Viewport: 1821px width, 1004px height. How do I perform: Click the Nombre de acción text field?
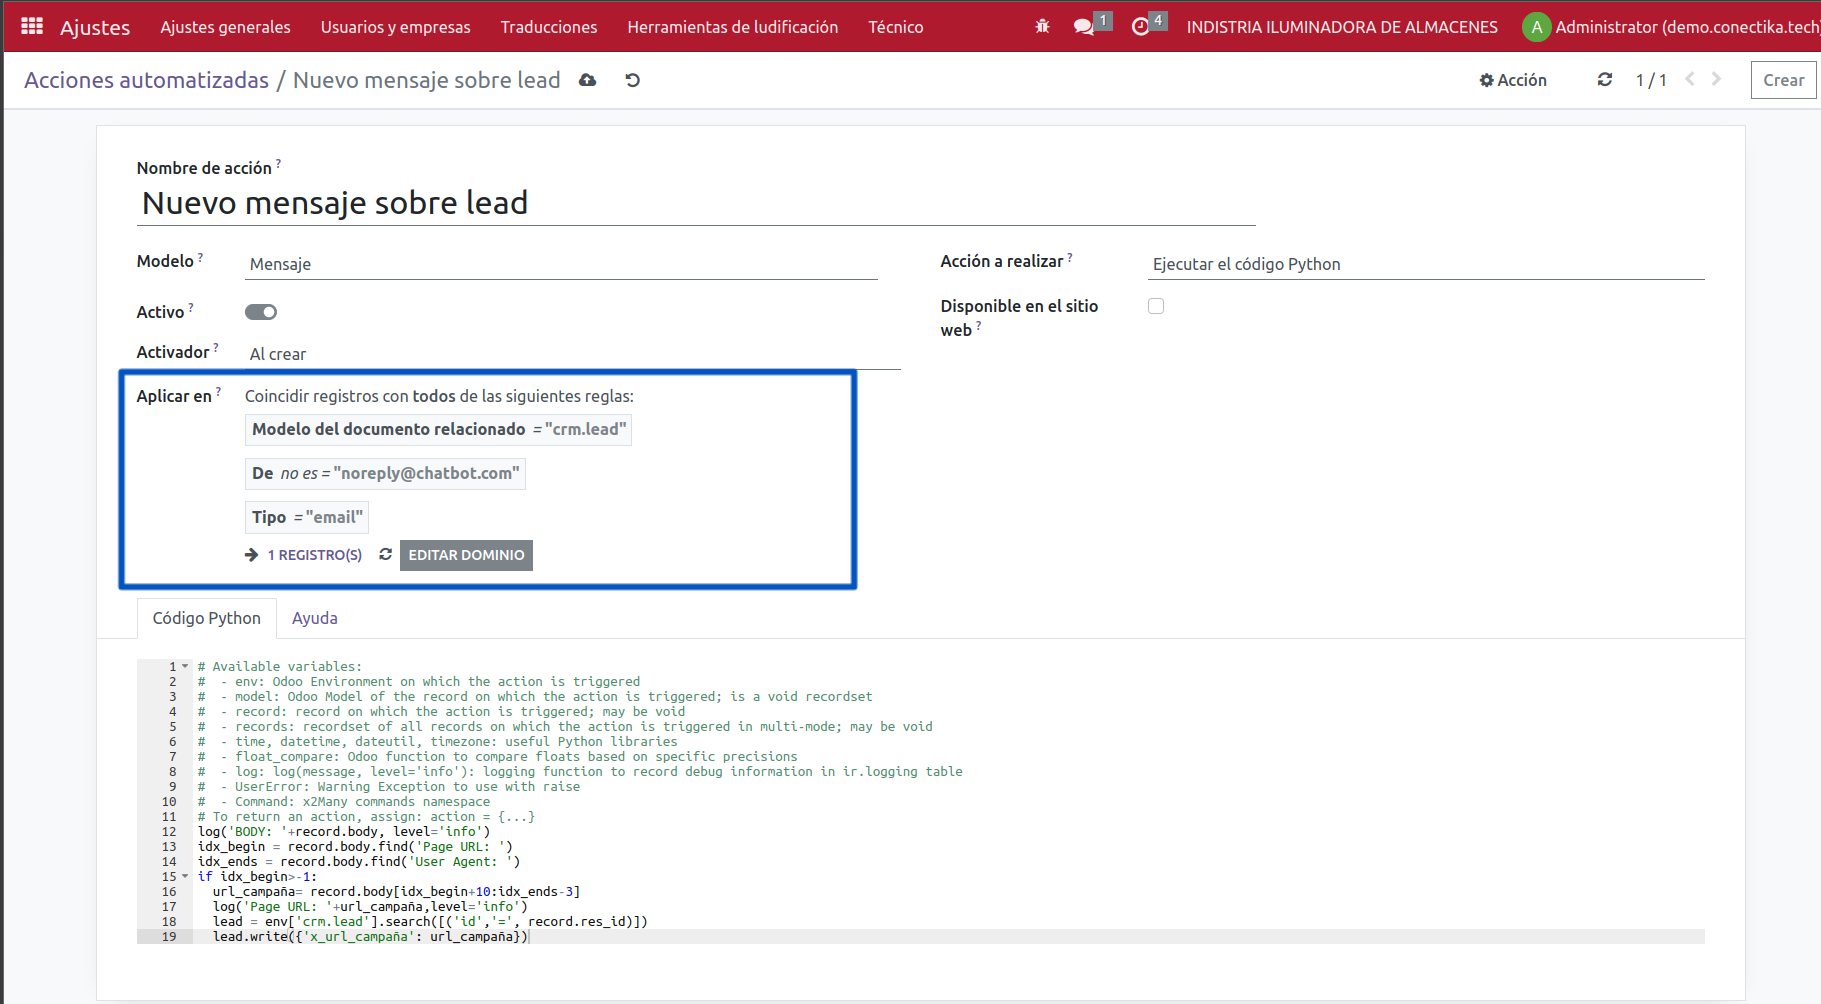pyautogui.click(x=696, y=203)
